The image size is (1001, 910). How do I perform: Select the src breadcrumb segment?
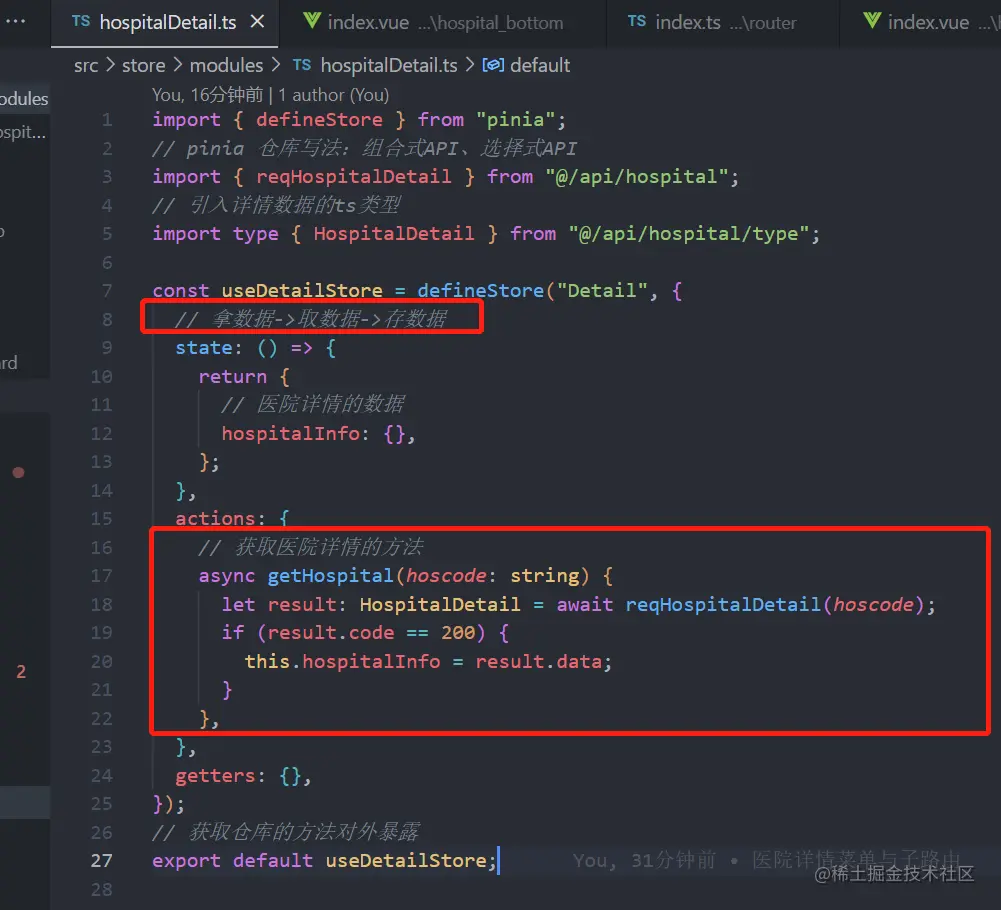86,65
